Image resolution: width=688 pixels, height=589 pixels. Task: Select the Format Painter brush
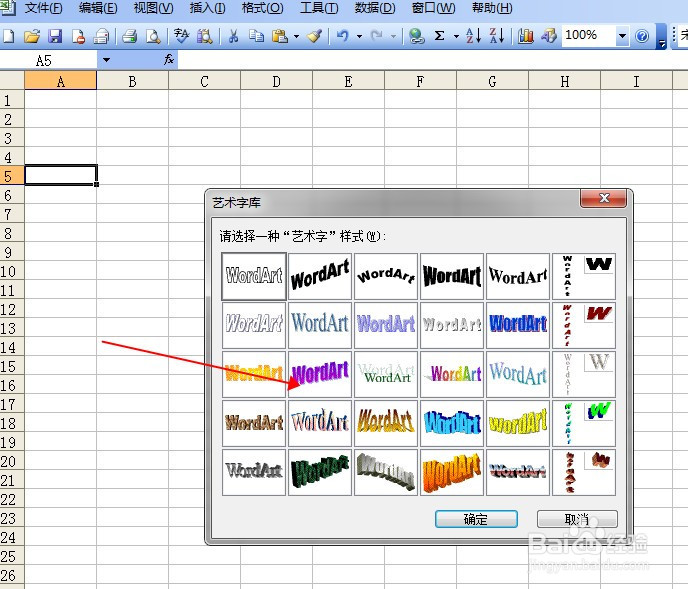click(x=315, y=36)
